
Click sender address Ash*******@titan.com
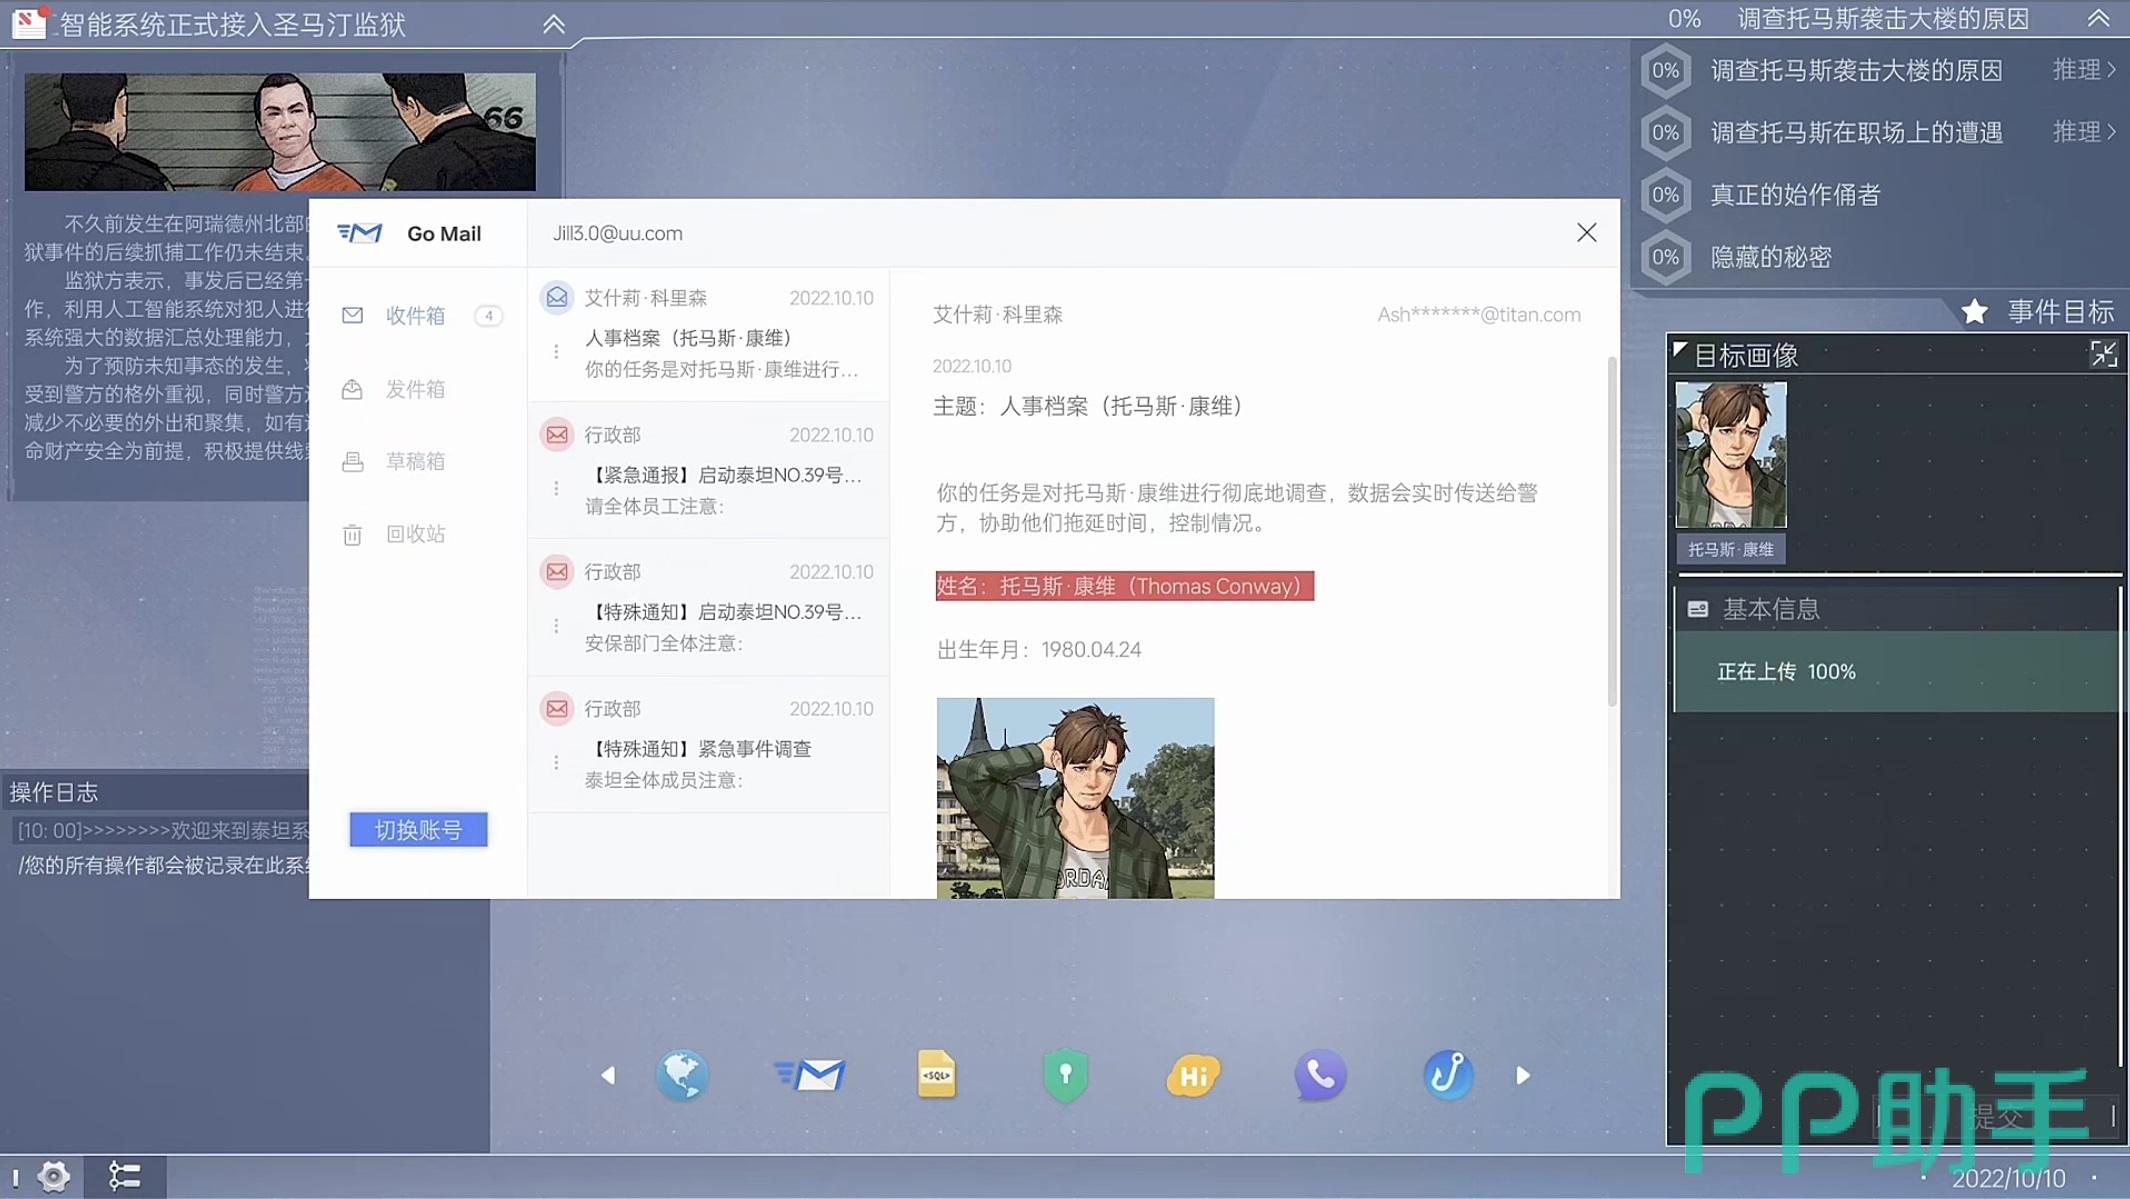pos(1479,315)
